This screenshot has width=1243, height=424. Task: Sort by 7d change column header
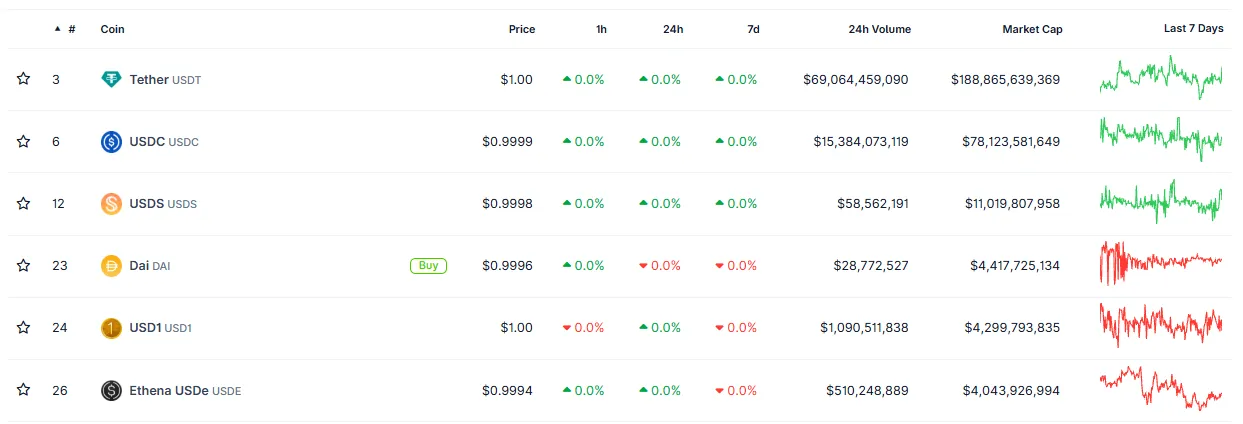[753, 29]
